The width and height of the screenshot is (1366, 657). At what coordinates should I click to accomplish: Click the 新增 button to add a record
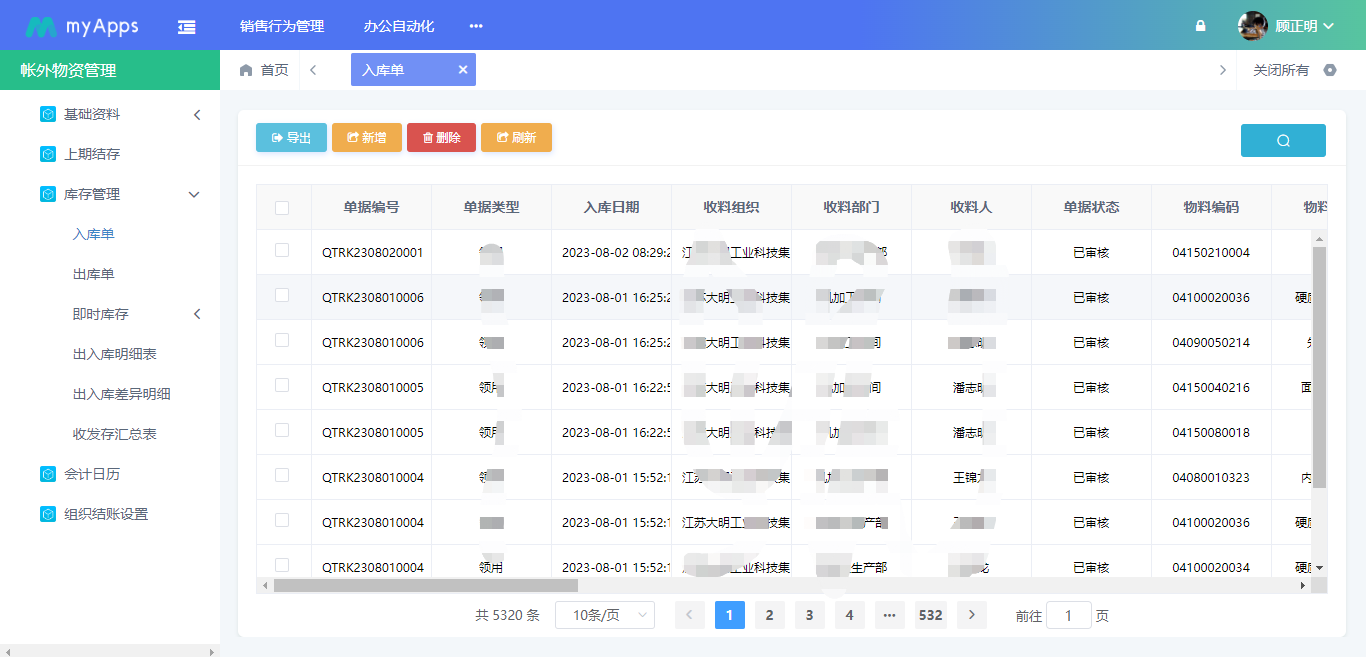pos(366,137)
